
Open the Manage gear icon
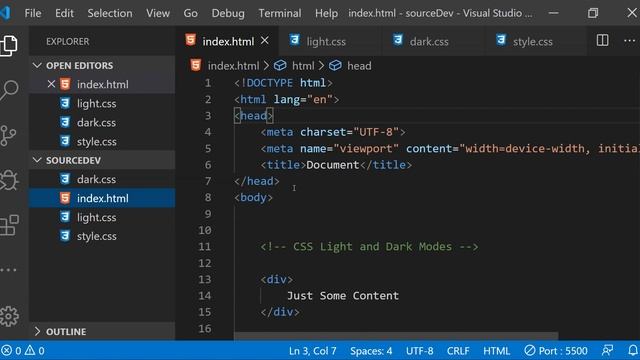pyautogui.click(x=9, y=316)
